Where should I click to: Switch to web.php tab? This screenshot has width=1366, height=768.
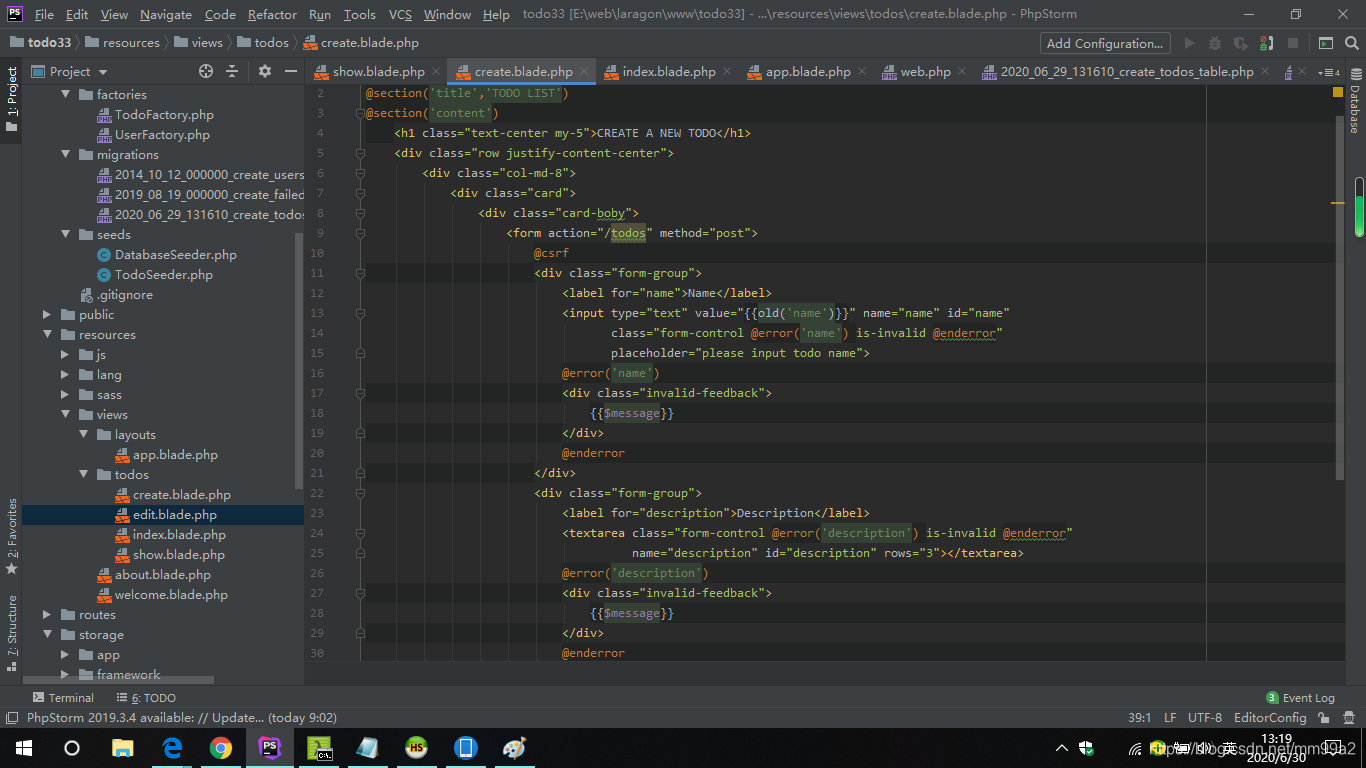tap(924, 71)
